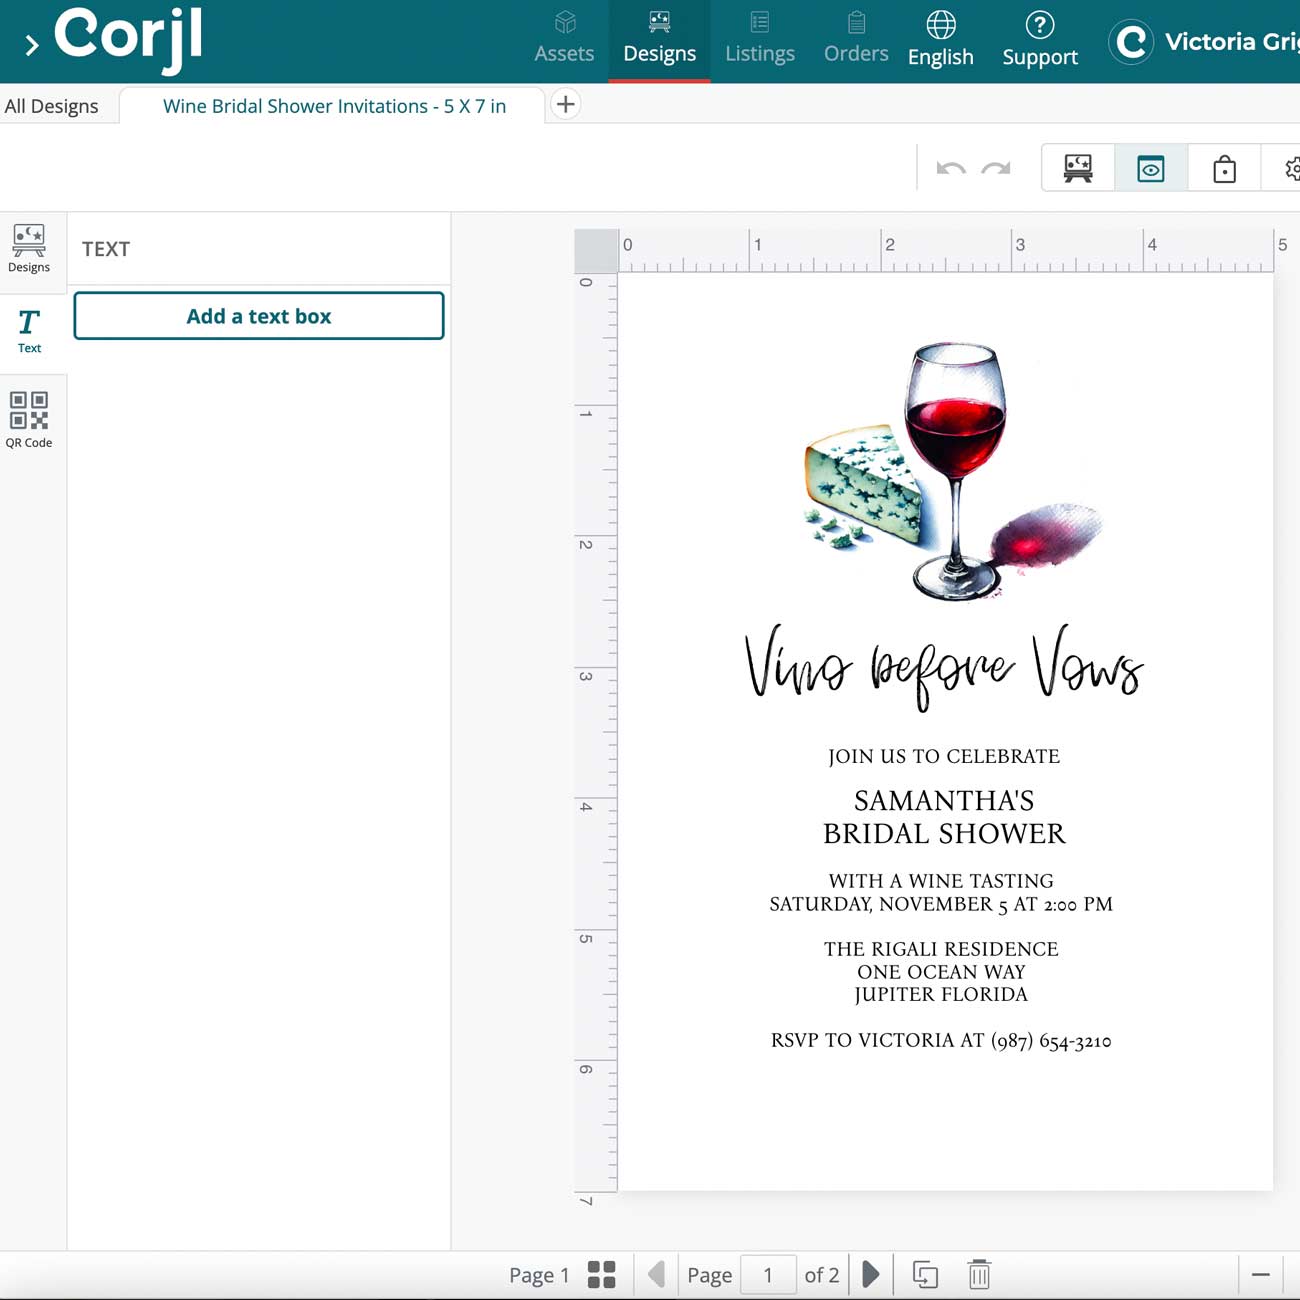
Task: Open the English language selector
Action: coord(940,40)
